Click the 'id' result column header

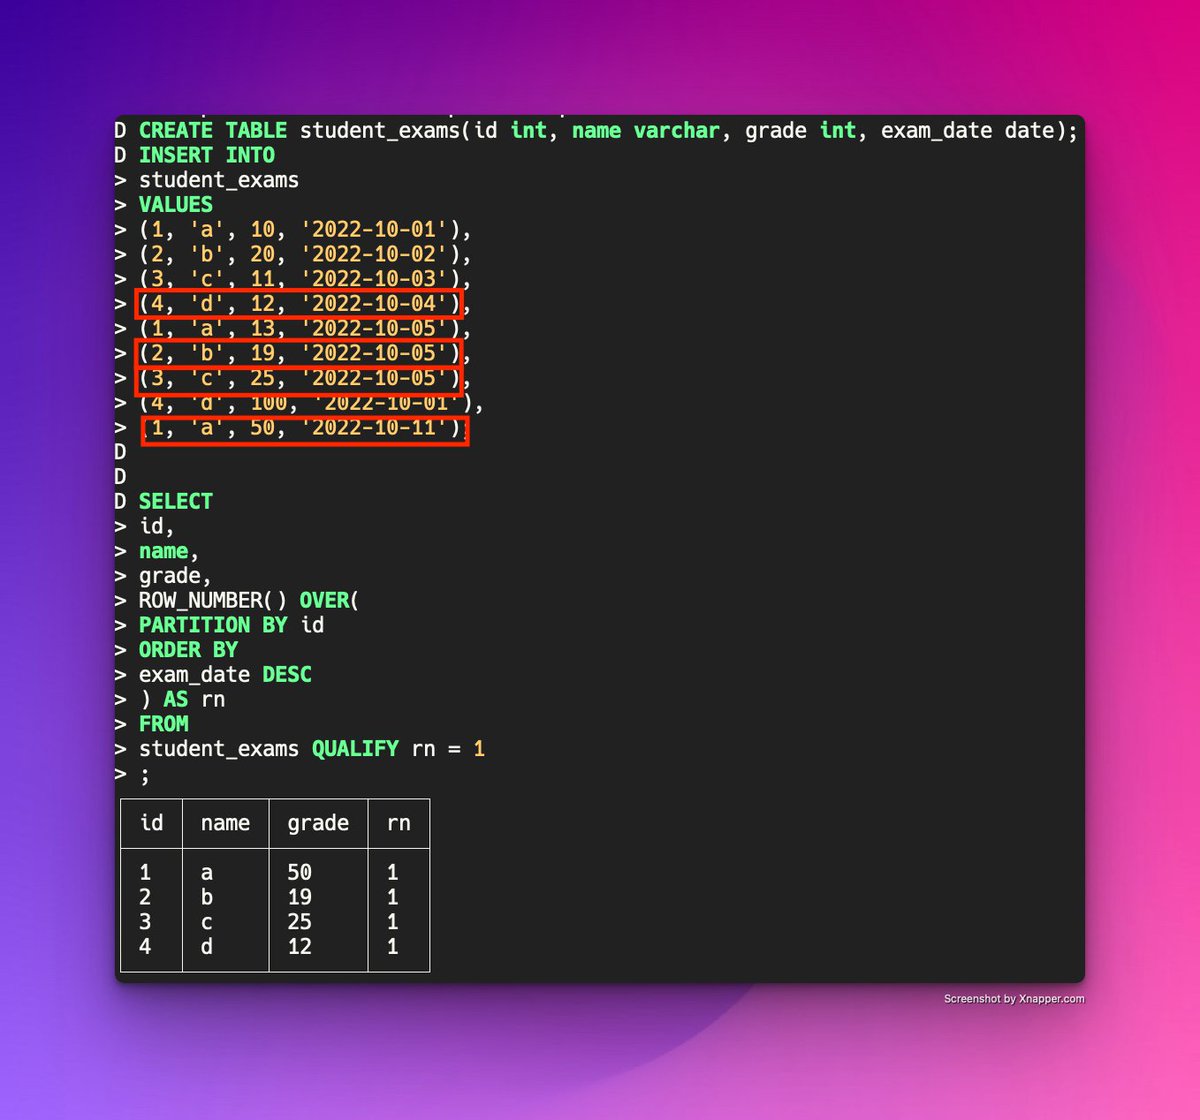click(152, 823)
